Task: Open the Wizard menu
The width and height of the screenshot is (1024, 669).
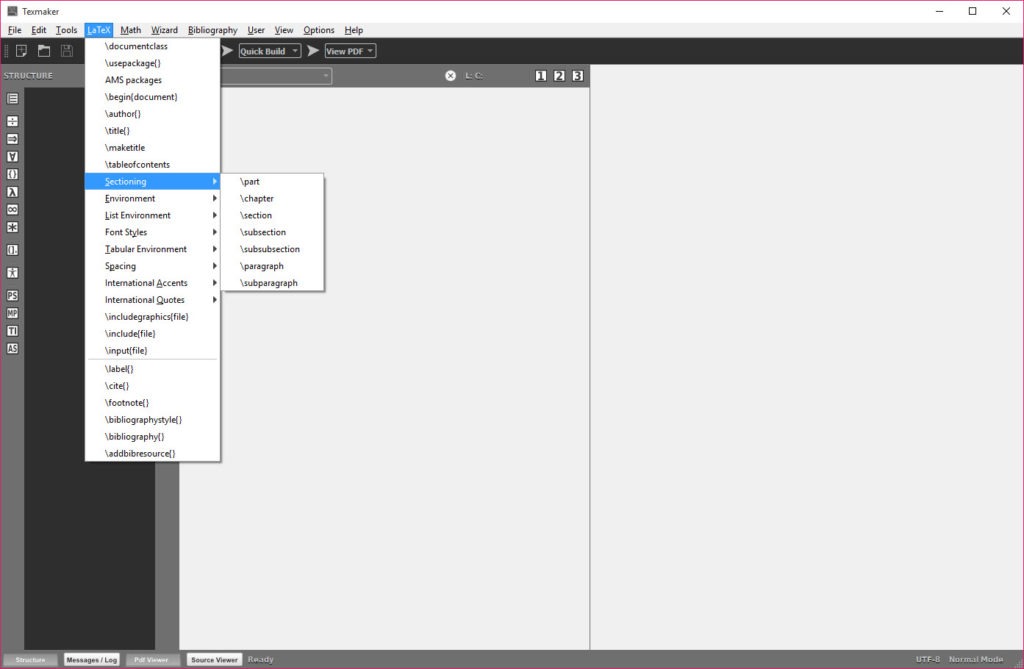Action: click(x=165, y=30)
